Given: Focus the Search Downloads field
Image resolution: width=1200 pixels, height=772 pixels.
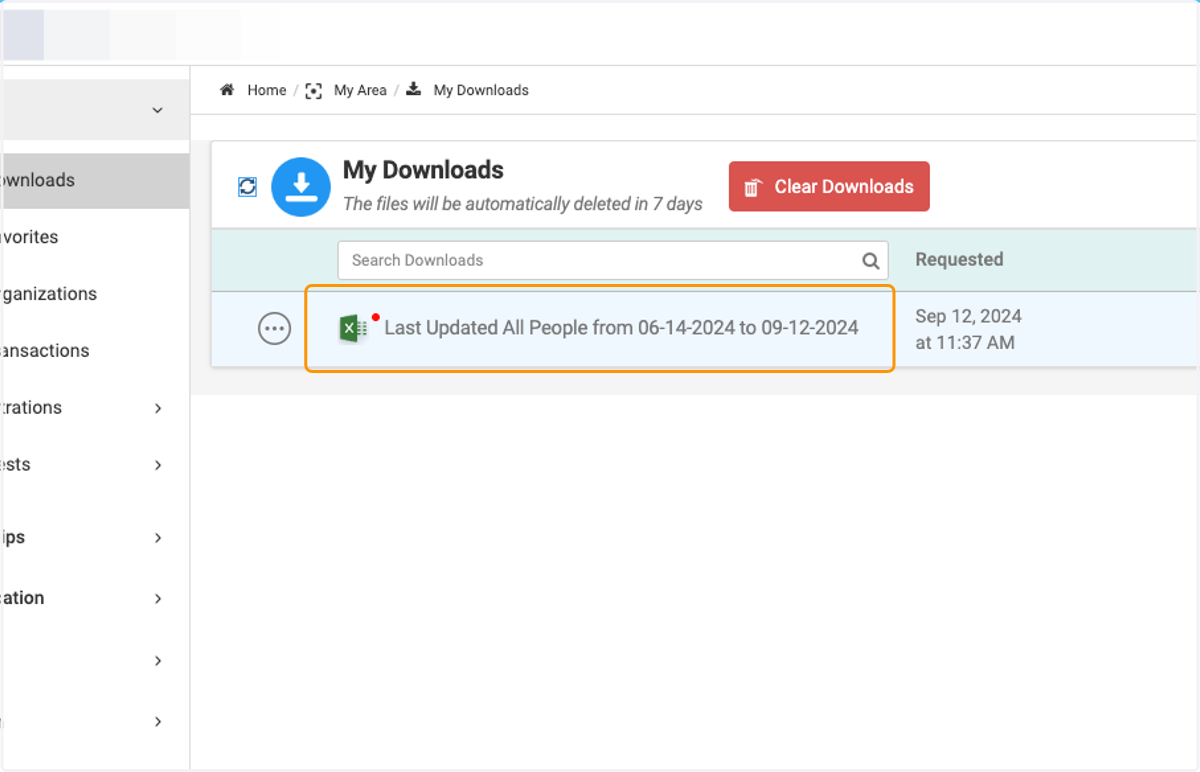Looking at the screenshot, I should pyautogui.click(x=613, y=260).
